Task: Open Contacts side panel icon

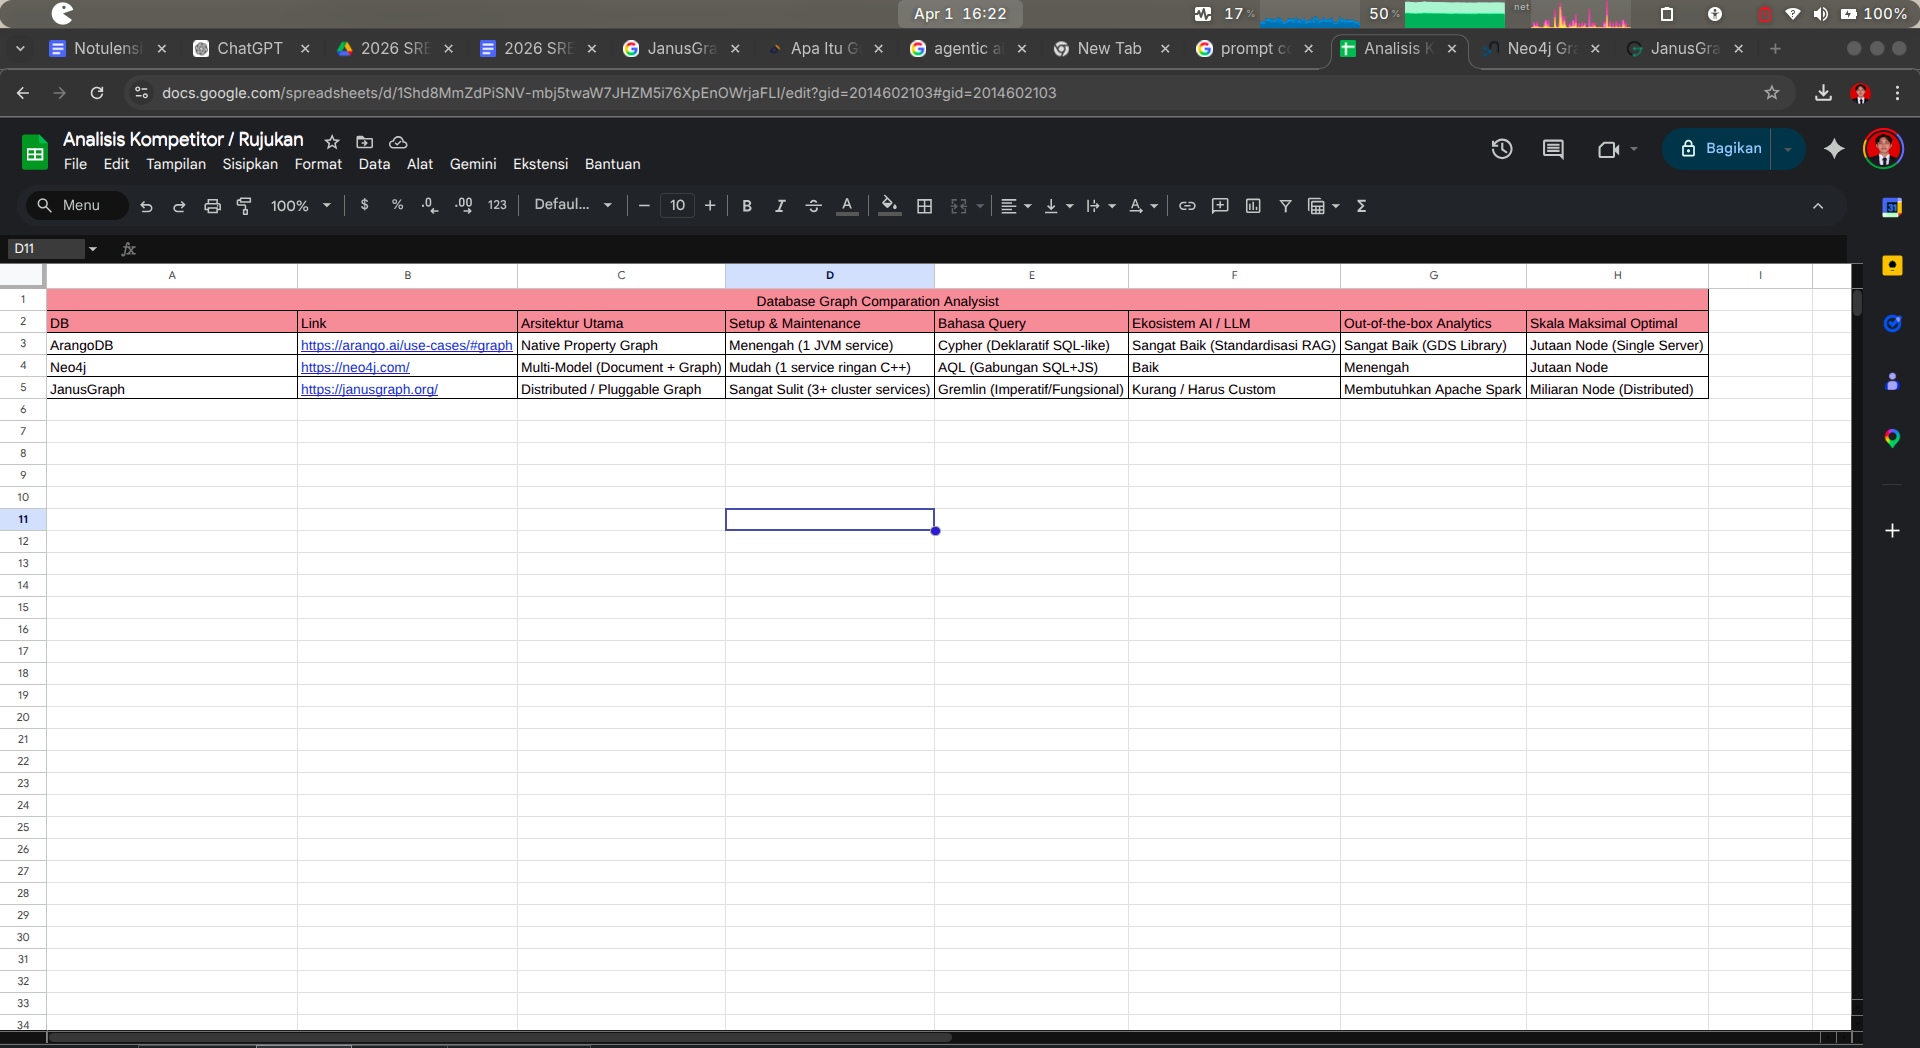Action: (1891, 381)
